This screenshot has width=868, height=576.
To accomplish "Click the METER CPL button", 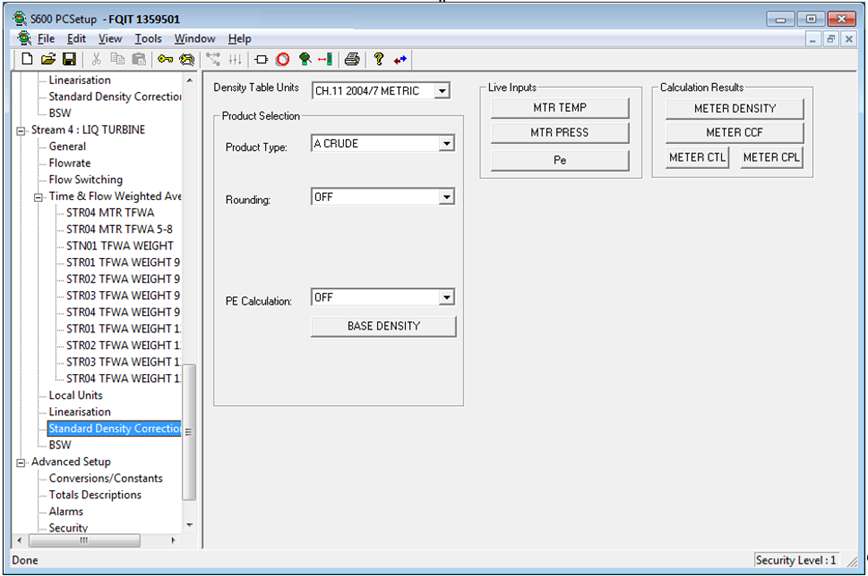I will [x=771, y=158].
